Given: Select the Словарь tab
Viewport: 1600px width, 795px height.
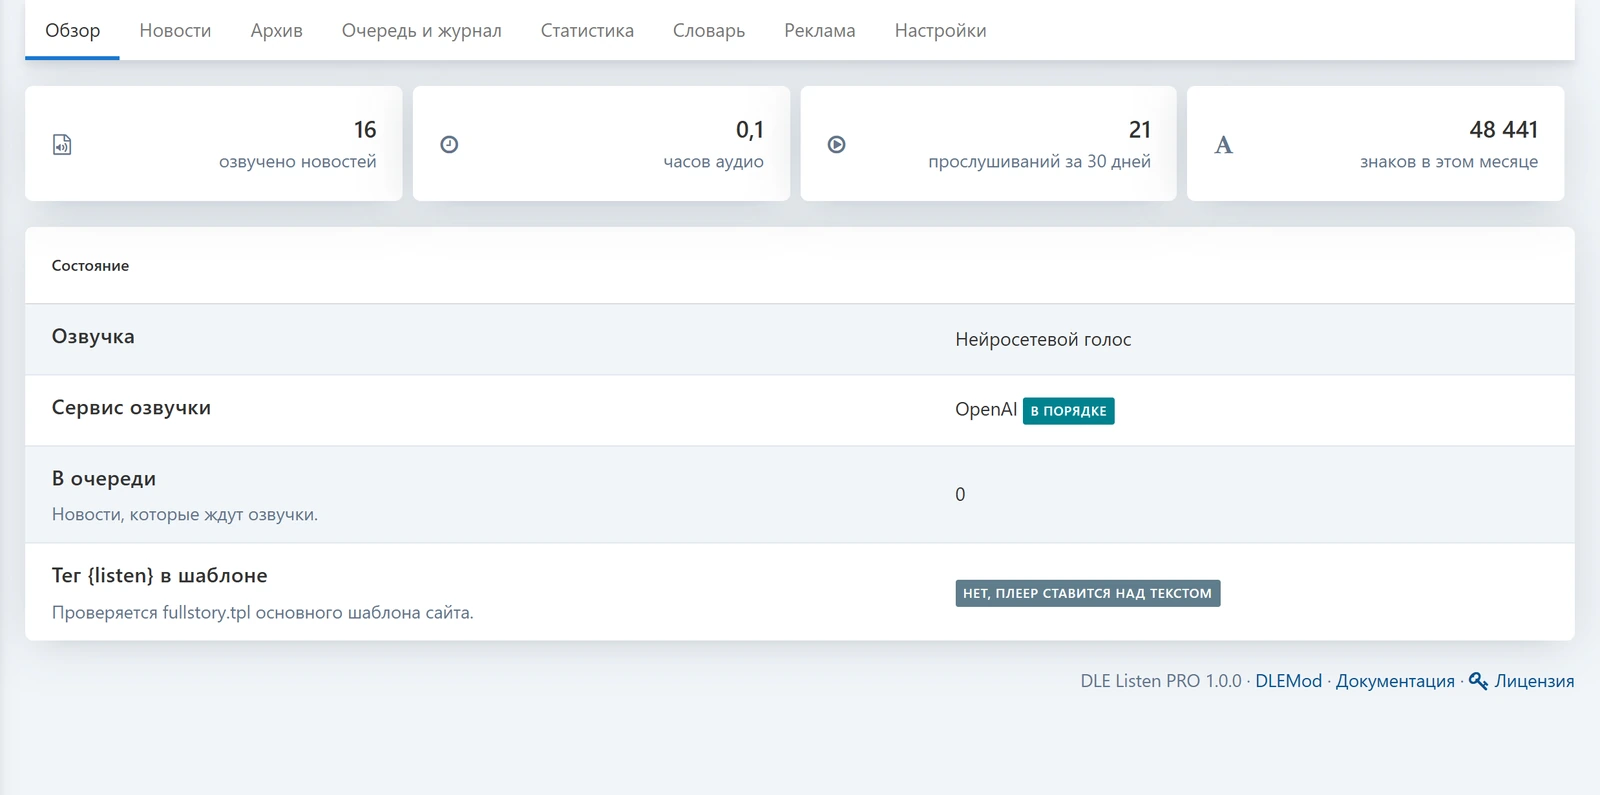Looking at the screenshot, I should [x=709, y=31].
